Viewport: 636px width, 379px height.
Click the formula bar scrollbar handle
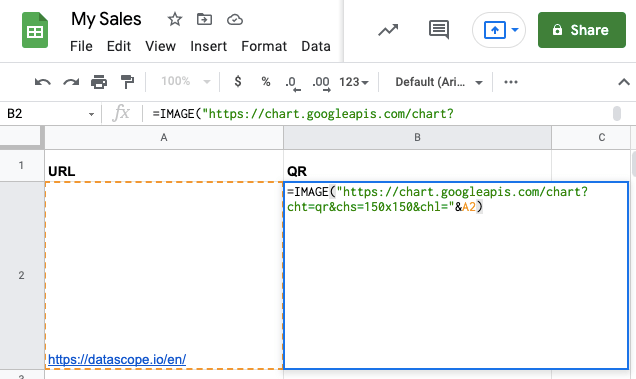[x=617, y=114]
